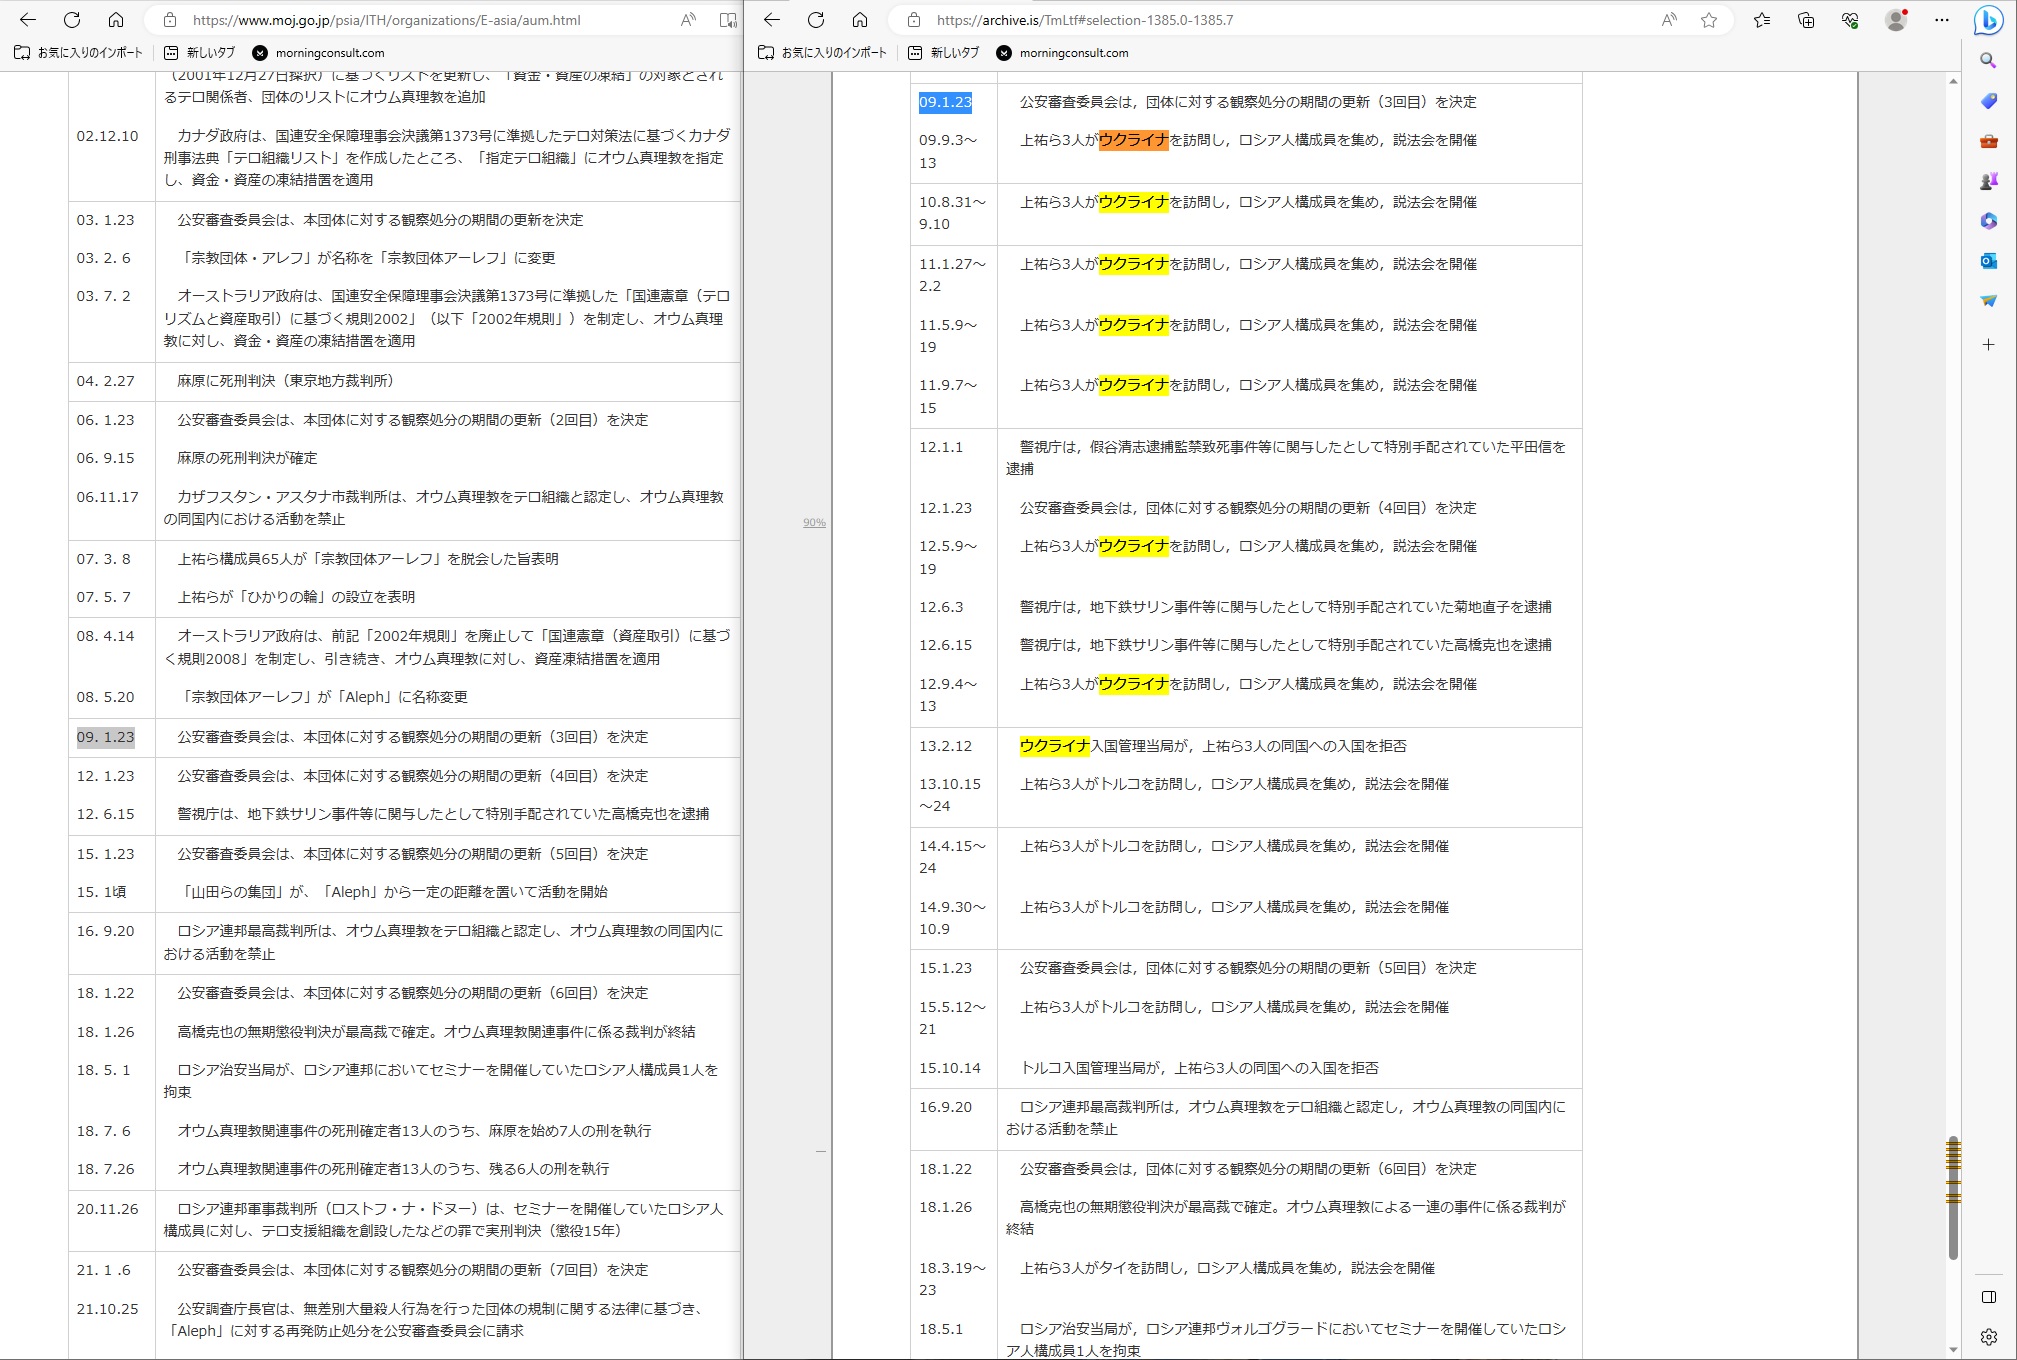The height and width of the screenshot is (1360, 2017).
Task: Open the Outlook icon in the Edge sidebar
Action: 1989,261
